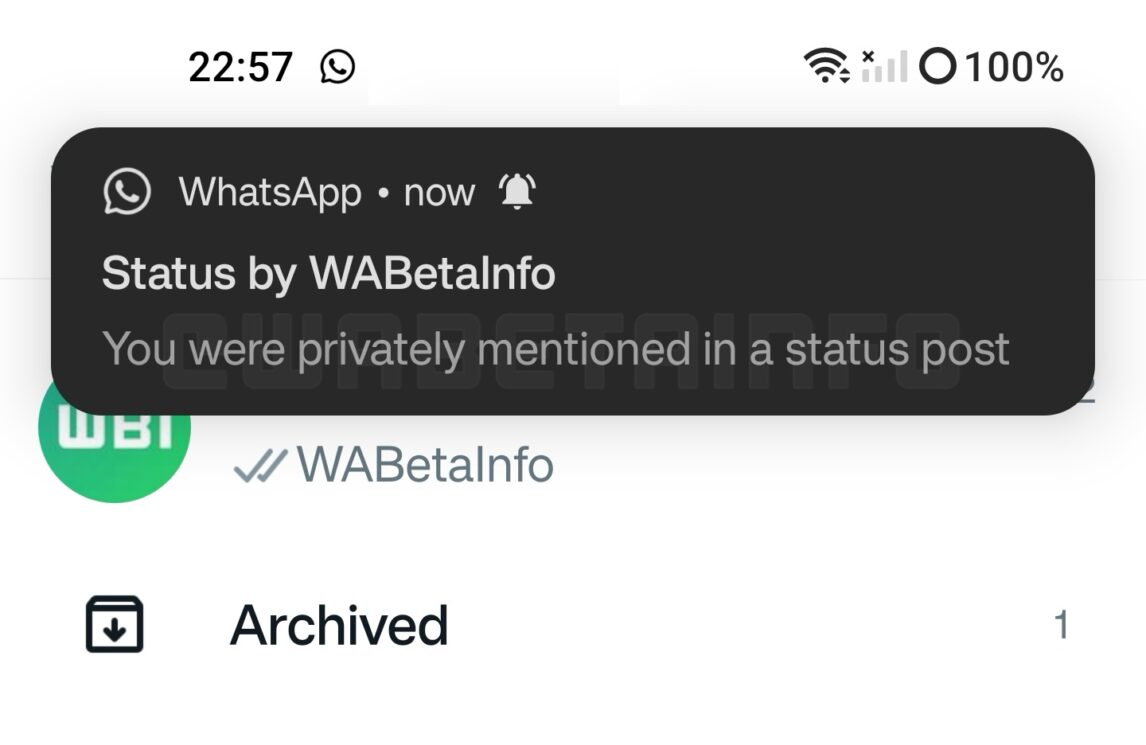Tap the cellular signal bars icon
The width and height of the screenshot is (1146, 745).
coord(883,67)
